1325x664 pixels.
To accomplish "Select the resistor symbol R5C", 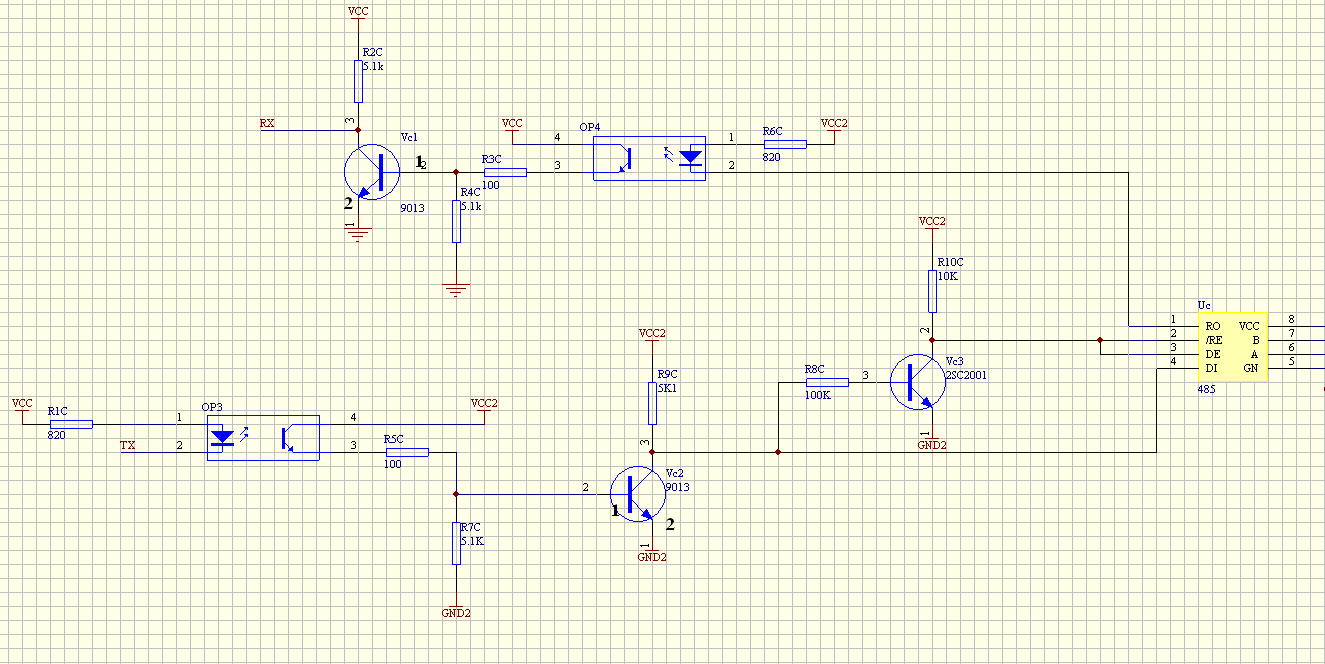I will click(x=407, y=452).
